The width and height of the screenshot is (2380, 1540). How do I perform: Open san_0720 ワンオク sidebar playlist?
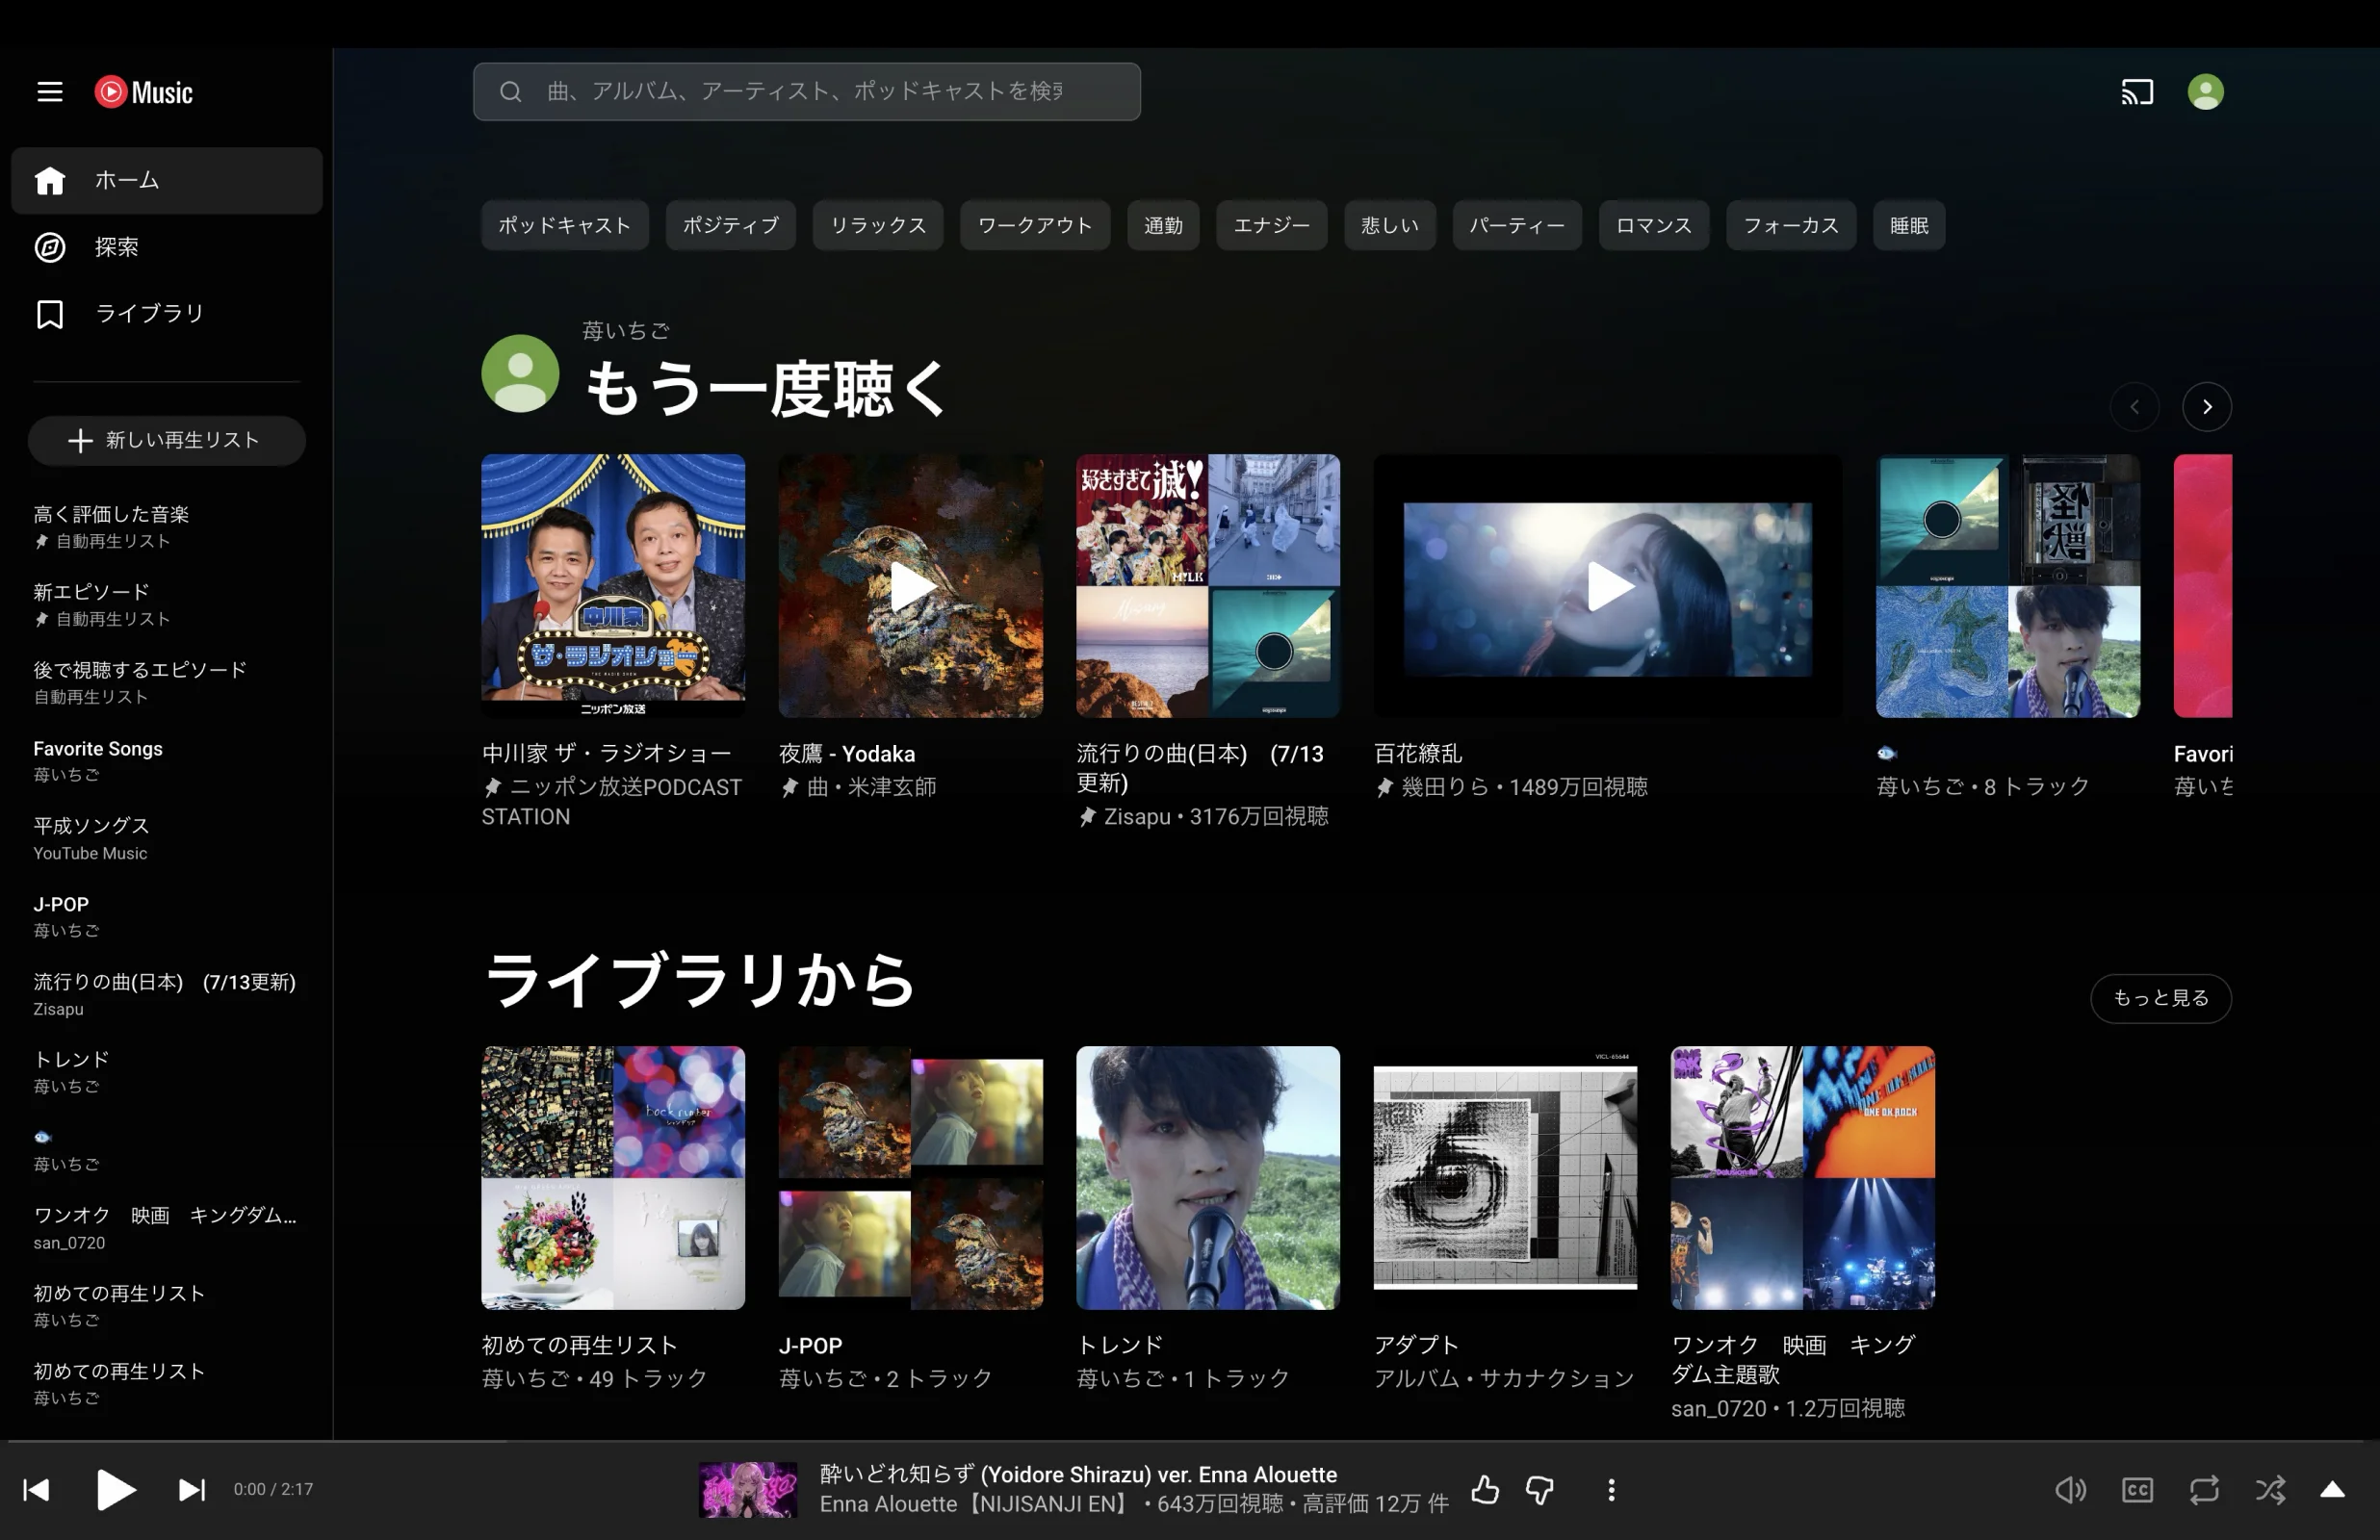point(167,1228)
